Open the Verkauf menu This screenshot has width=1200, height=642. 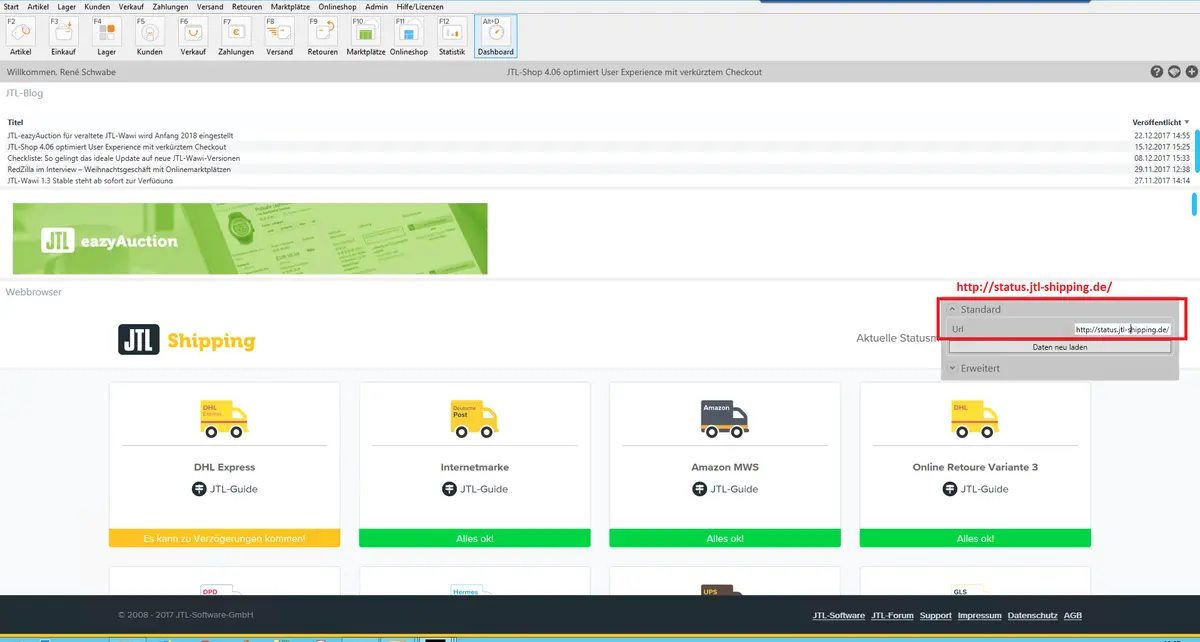[131, 6]
